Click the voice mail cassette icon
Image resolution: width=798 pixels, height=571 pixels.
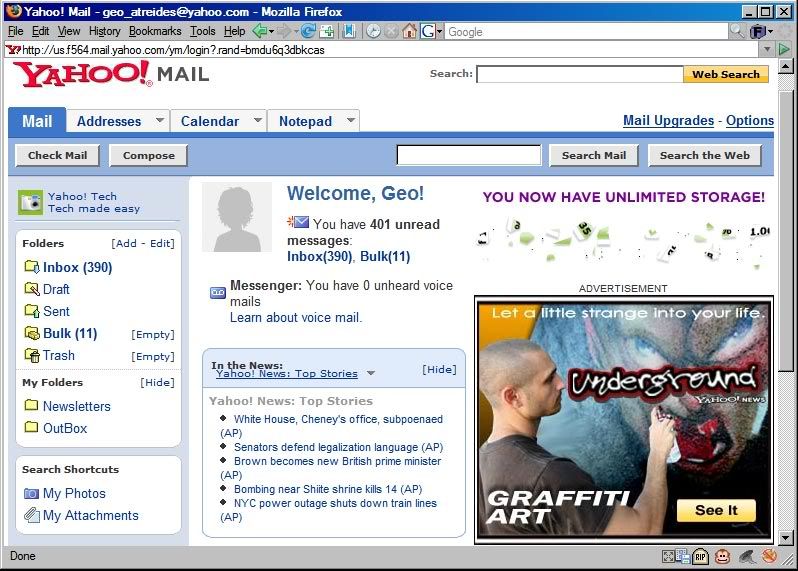218,293
